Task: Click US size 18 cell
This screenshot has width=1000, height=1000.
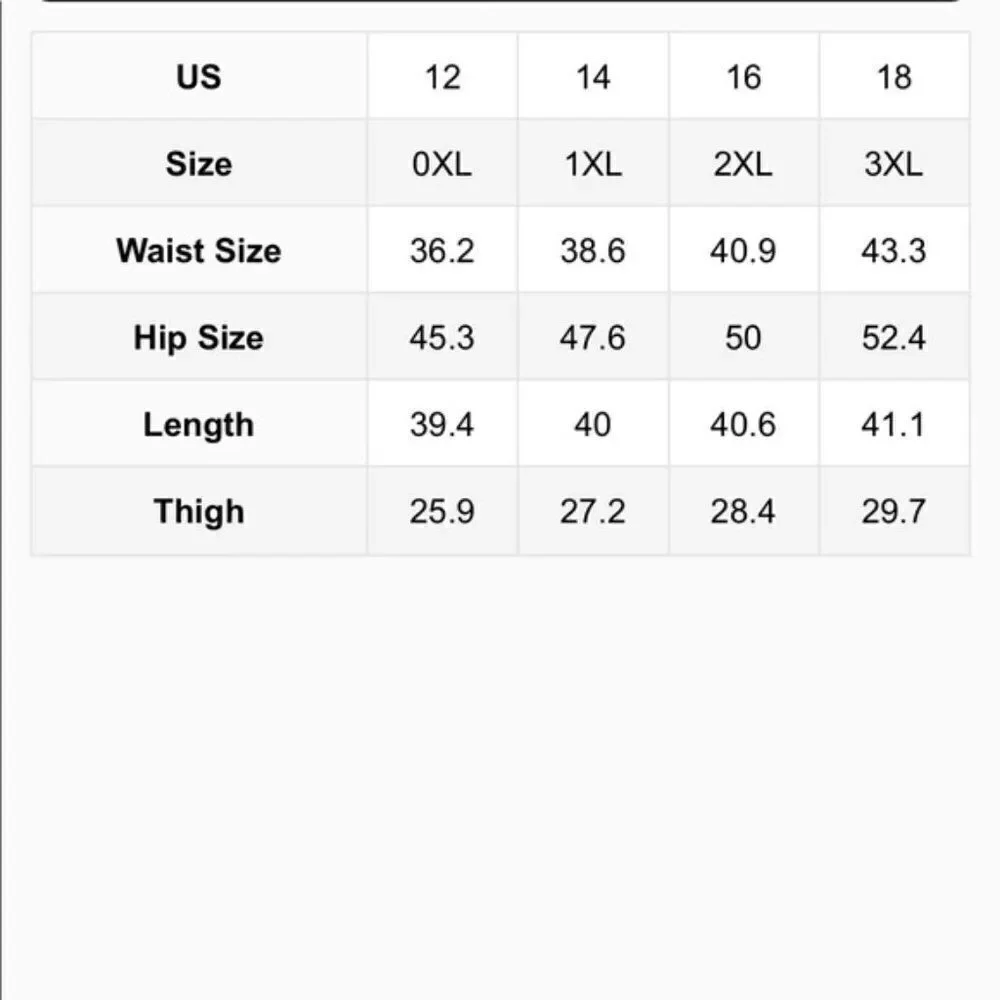Action: coord(894,76)
